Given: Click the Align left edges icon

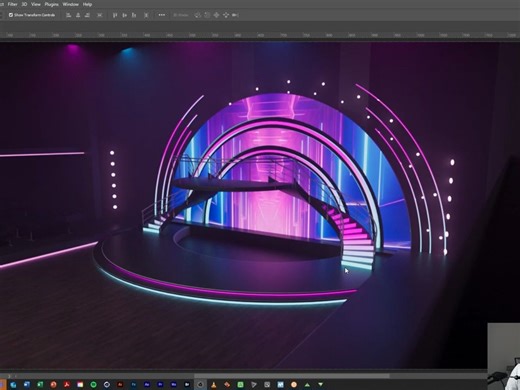Looking at the screenshot, I should (69, 15).
